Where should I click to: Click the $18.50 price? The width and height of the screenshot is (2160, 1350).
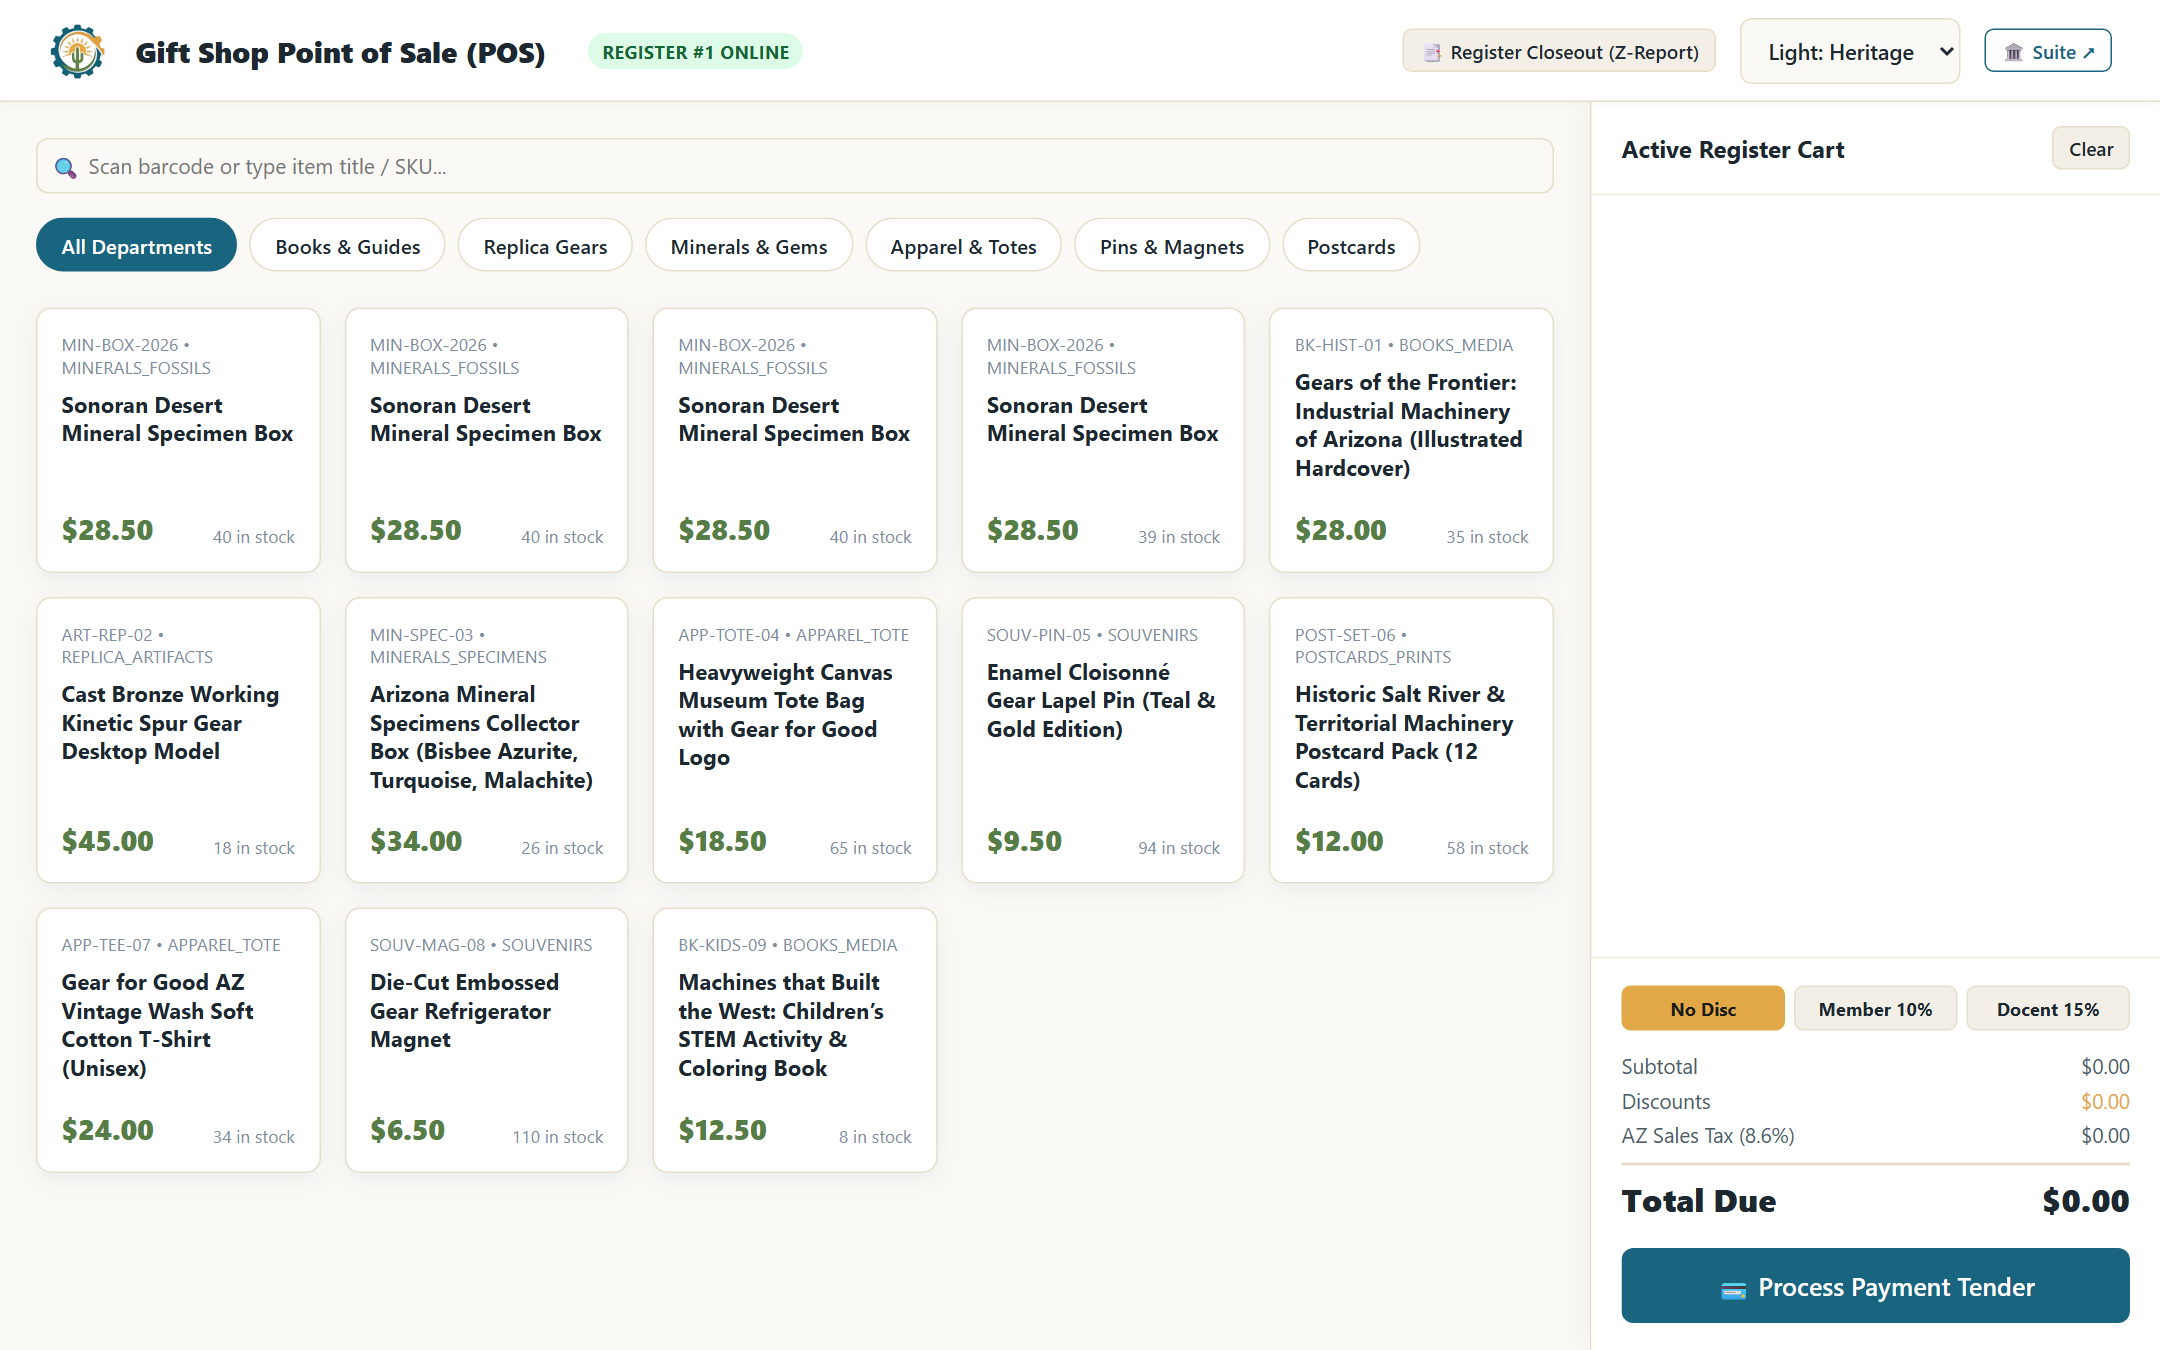[x=723, y=840]
